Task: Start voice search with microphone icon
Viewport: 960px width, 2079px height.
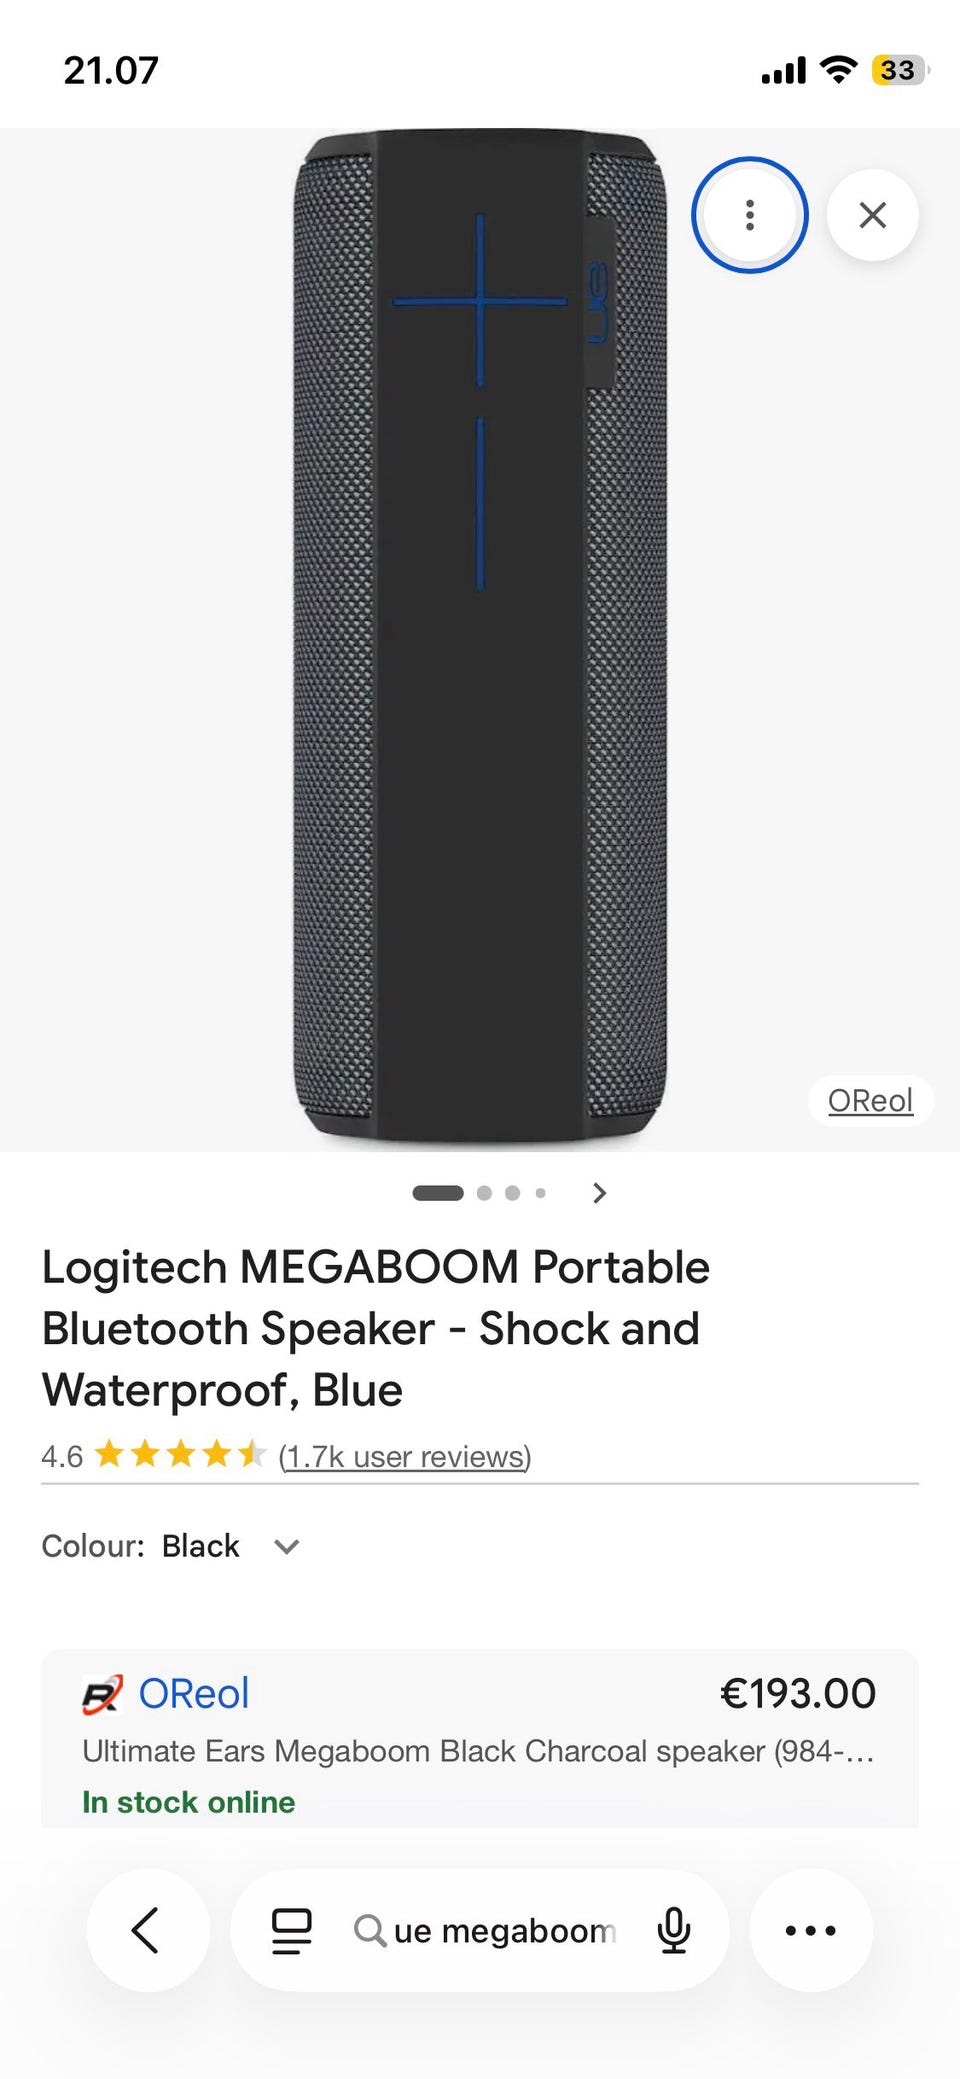Action: tap(674, 1931)
